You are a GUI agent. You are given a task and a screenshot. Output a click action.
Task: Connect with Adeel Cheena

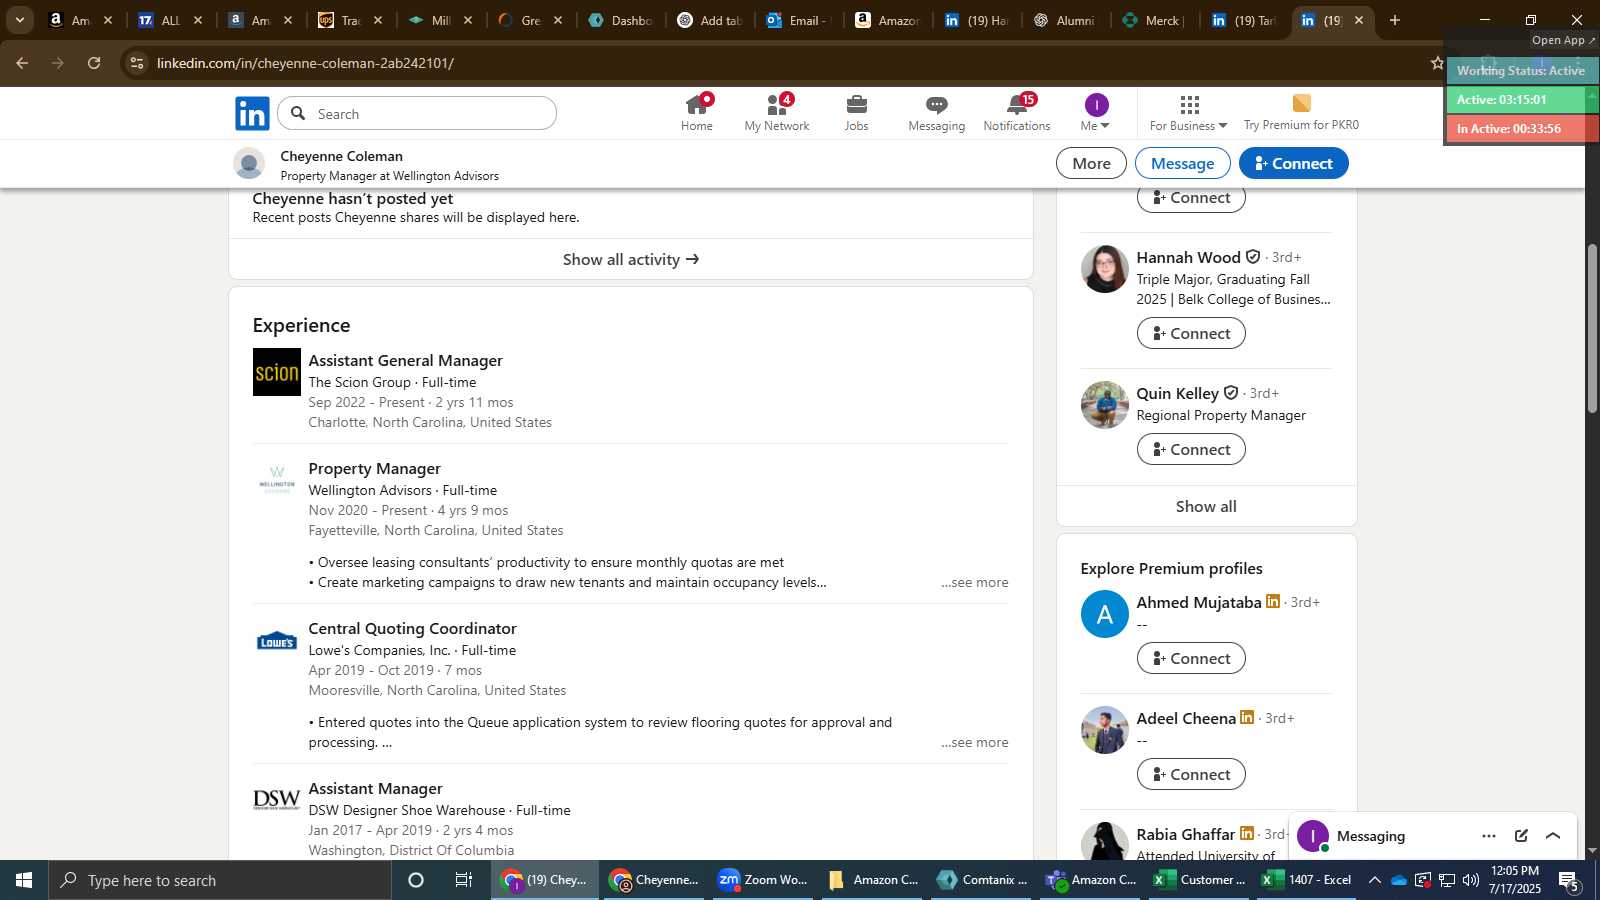1191,774
